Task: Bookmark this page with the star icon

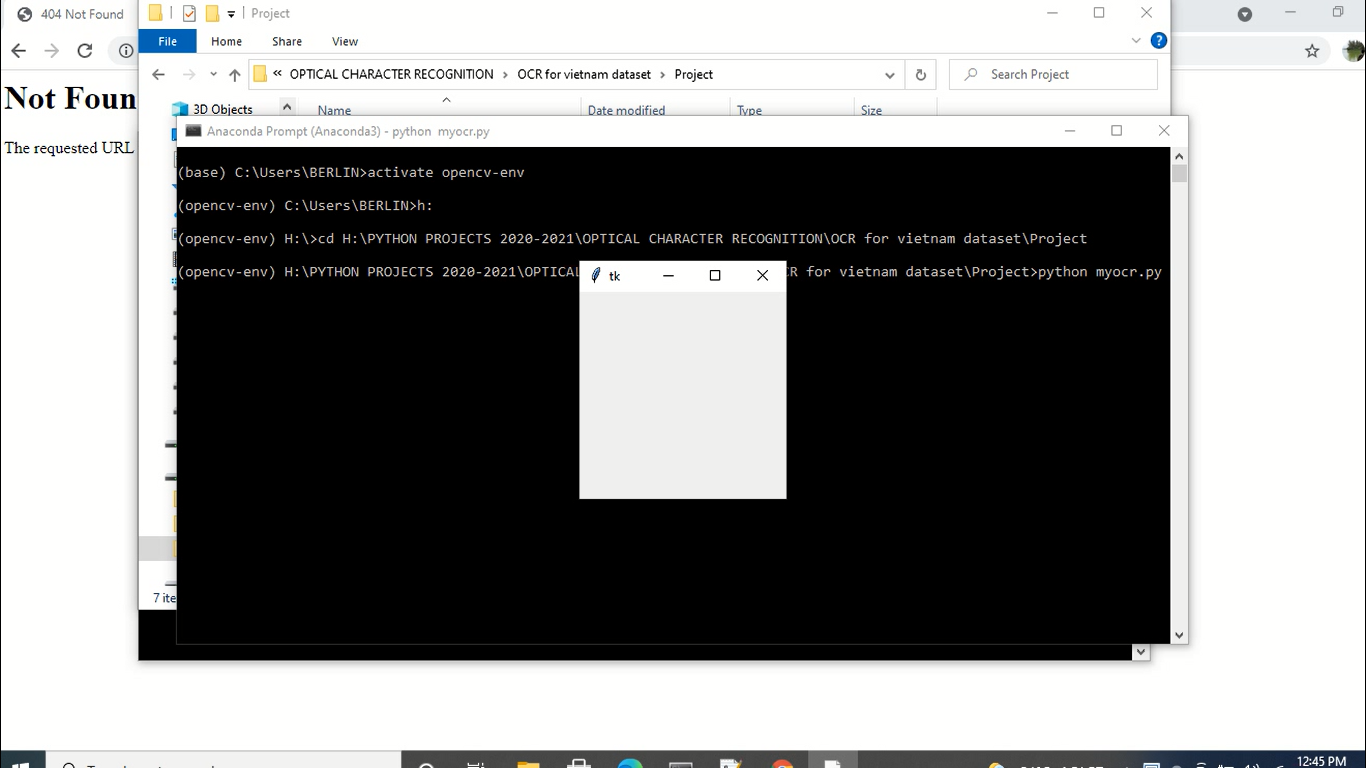Action: point(1312,51)
